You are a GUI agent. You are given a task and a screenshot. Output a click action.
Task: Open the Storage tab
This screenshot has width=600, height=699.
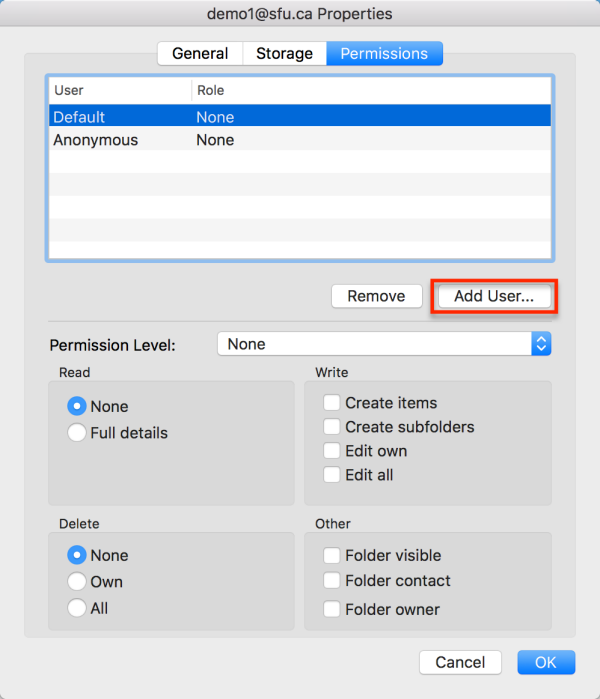click(x=284, y=54)
